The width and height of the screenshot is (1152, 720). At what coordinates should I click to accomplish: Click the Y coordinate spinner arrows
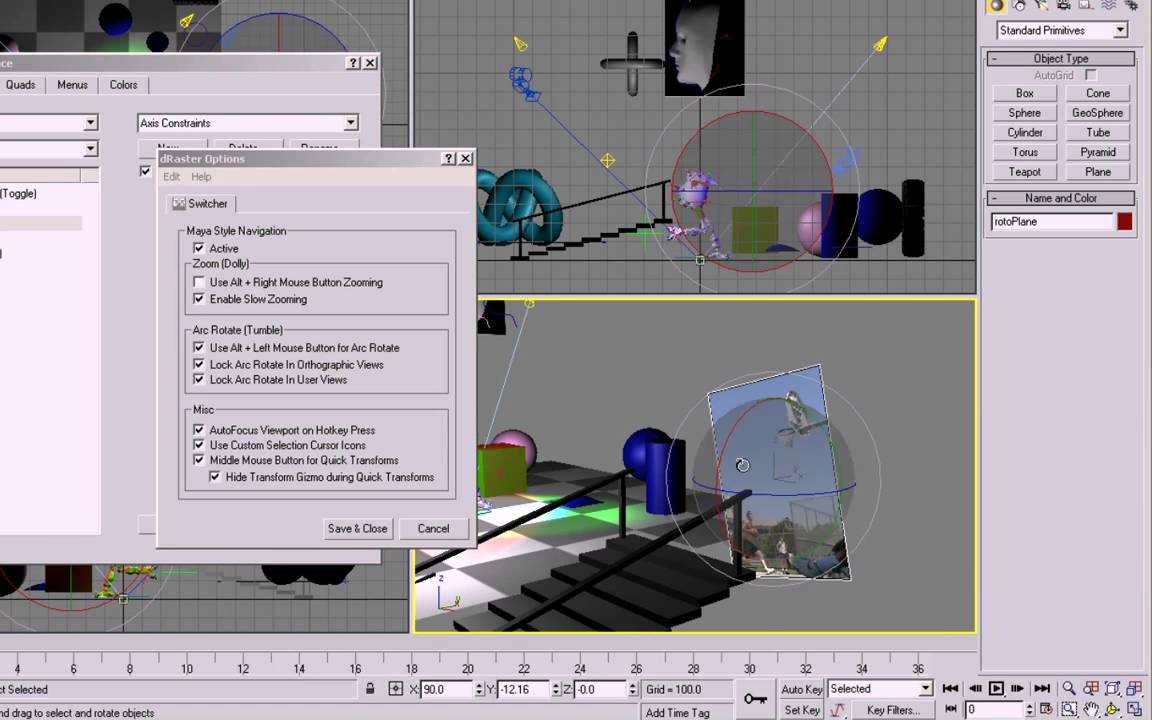point(556,689)
